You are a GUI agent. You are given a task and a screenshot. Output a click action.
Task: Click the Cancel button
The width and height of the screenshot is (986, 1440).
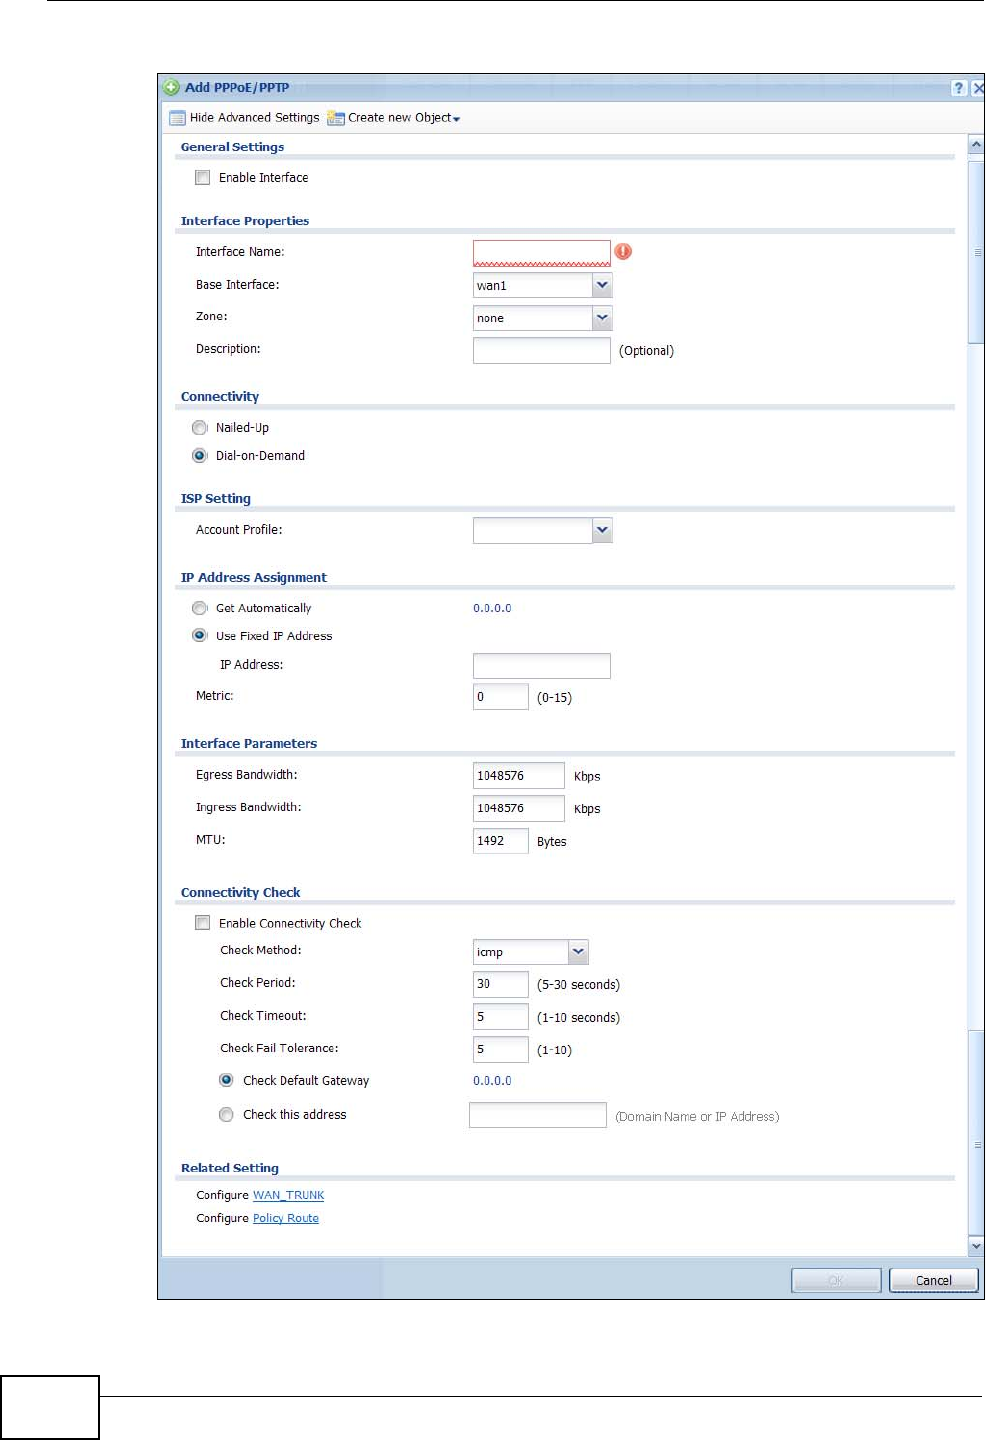pyautogui.click(x=934, y=1280)
